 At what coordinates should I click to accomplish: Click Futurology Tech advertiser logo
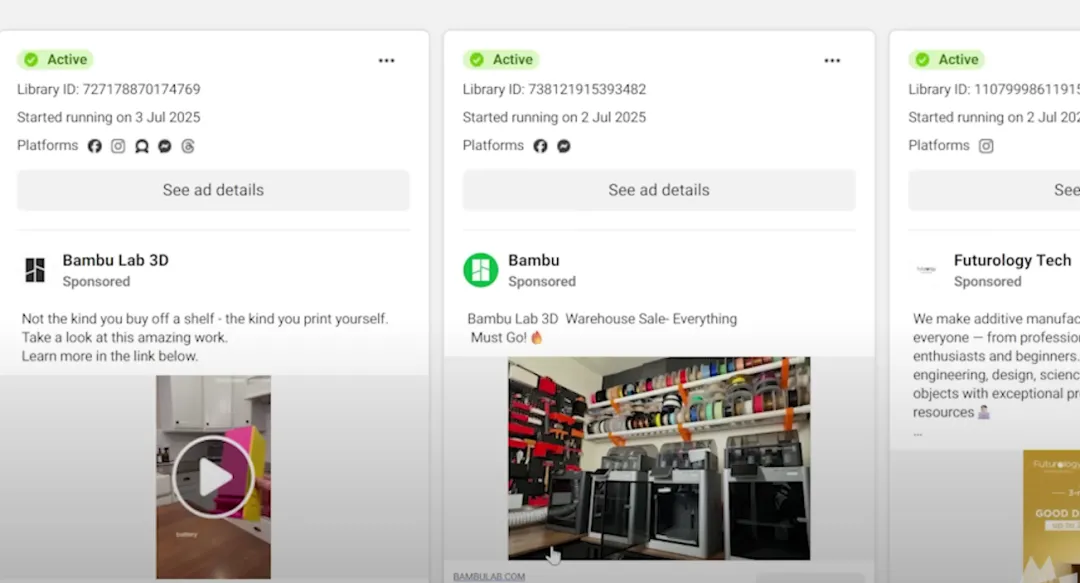point(926,269)
